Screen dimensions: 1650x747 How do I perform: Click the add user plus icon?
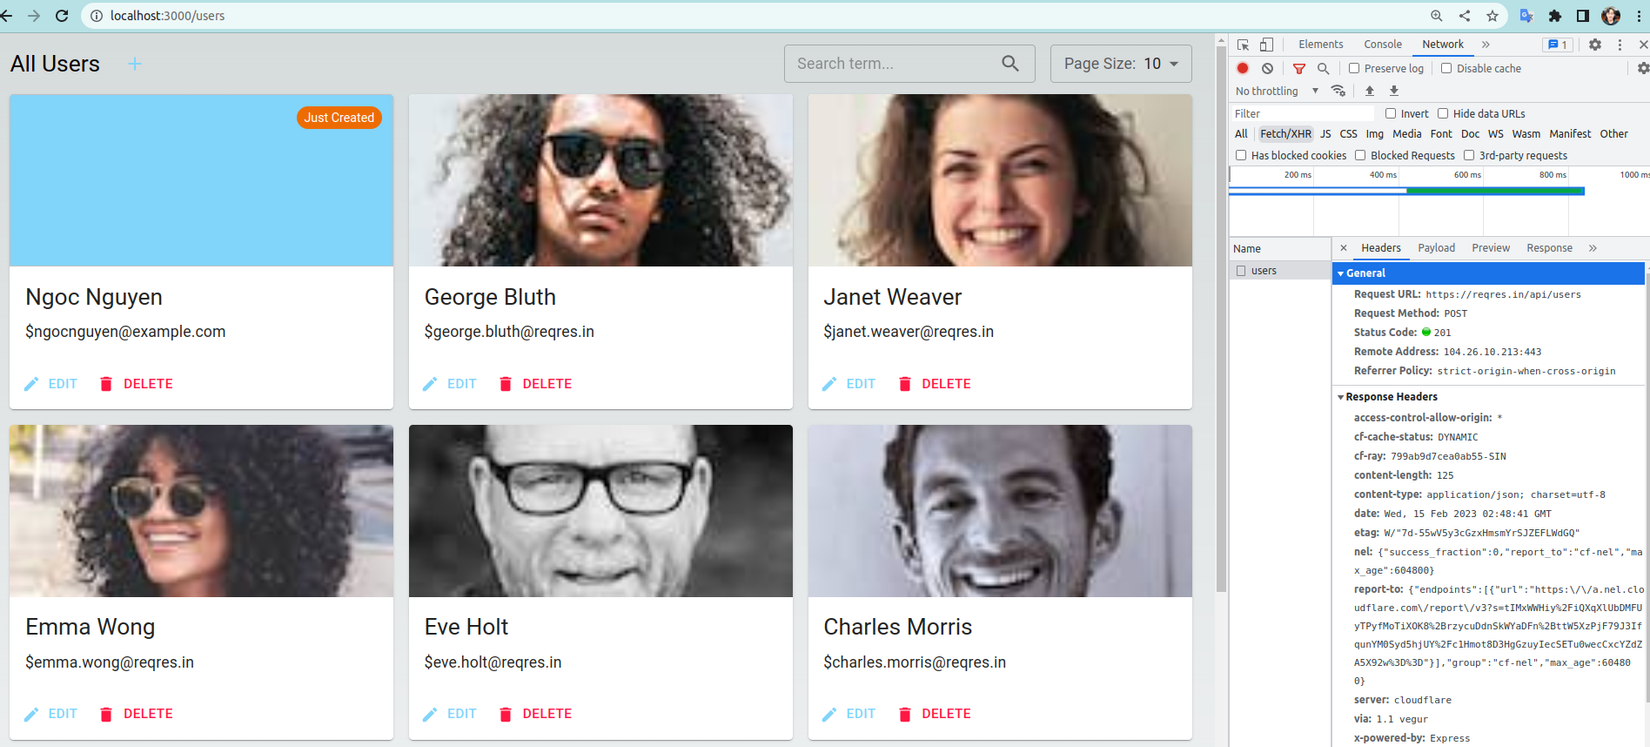click(134, 64)
